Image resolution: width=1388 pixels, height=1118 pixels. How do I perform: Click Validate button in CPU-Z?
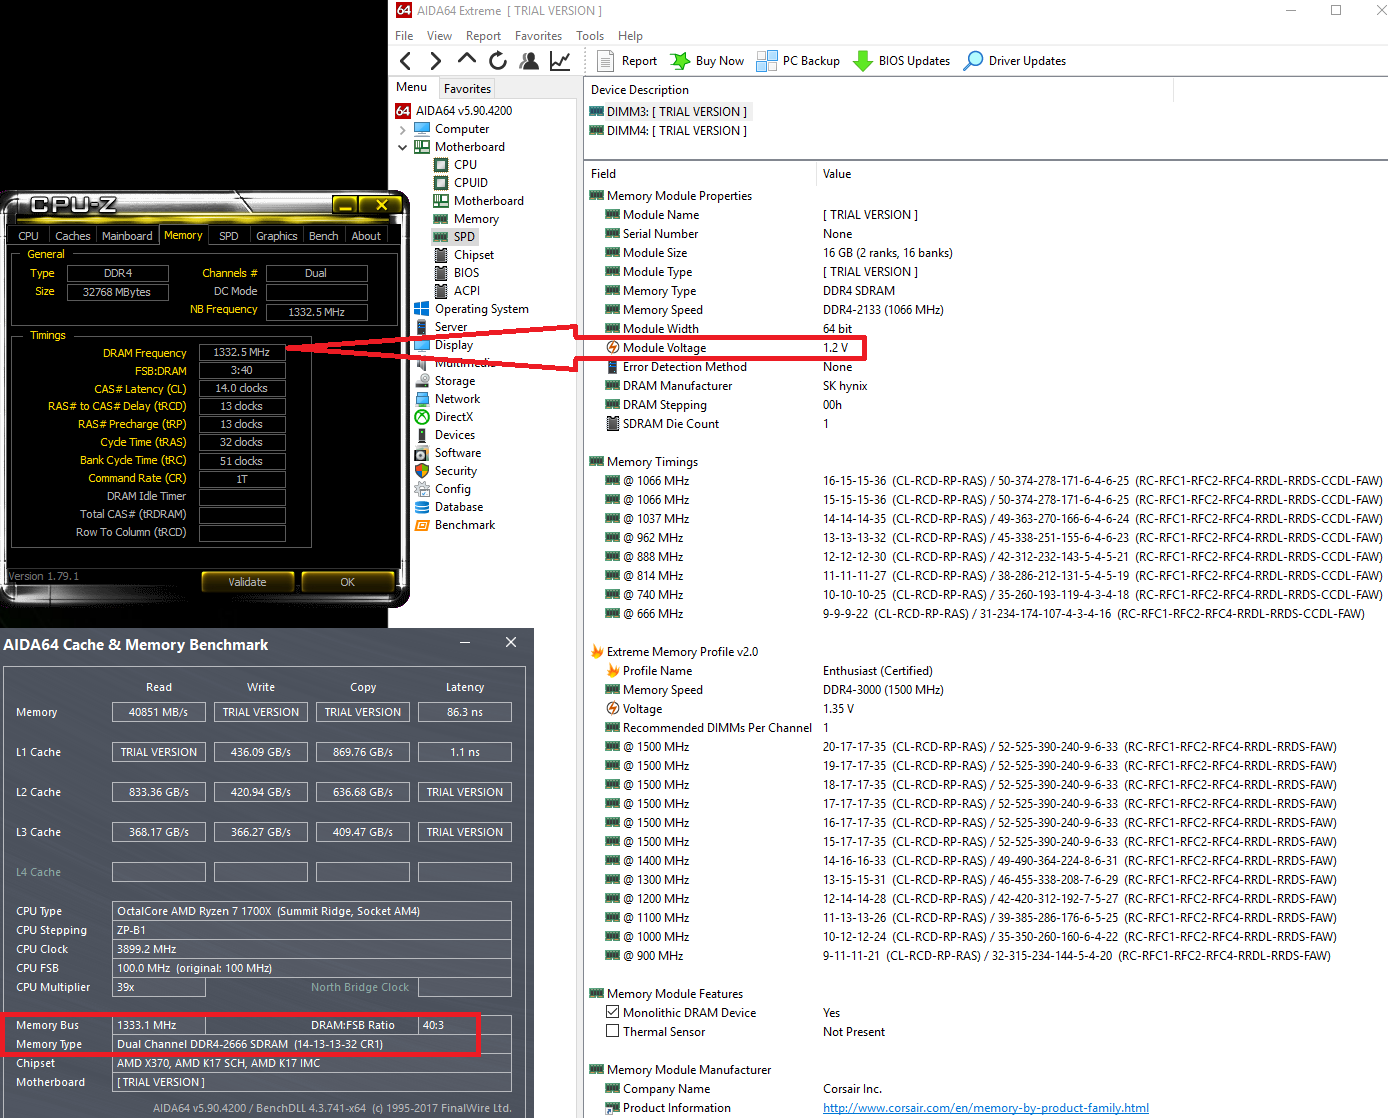pos(247,582)
